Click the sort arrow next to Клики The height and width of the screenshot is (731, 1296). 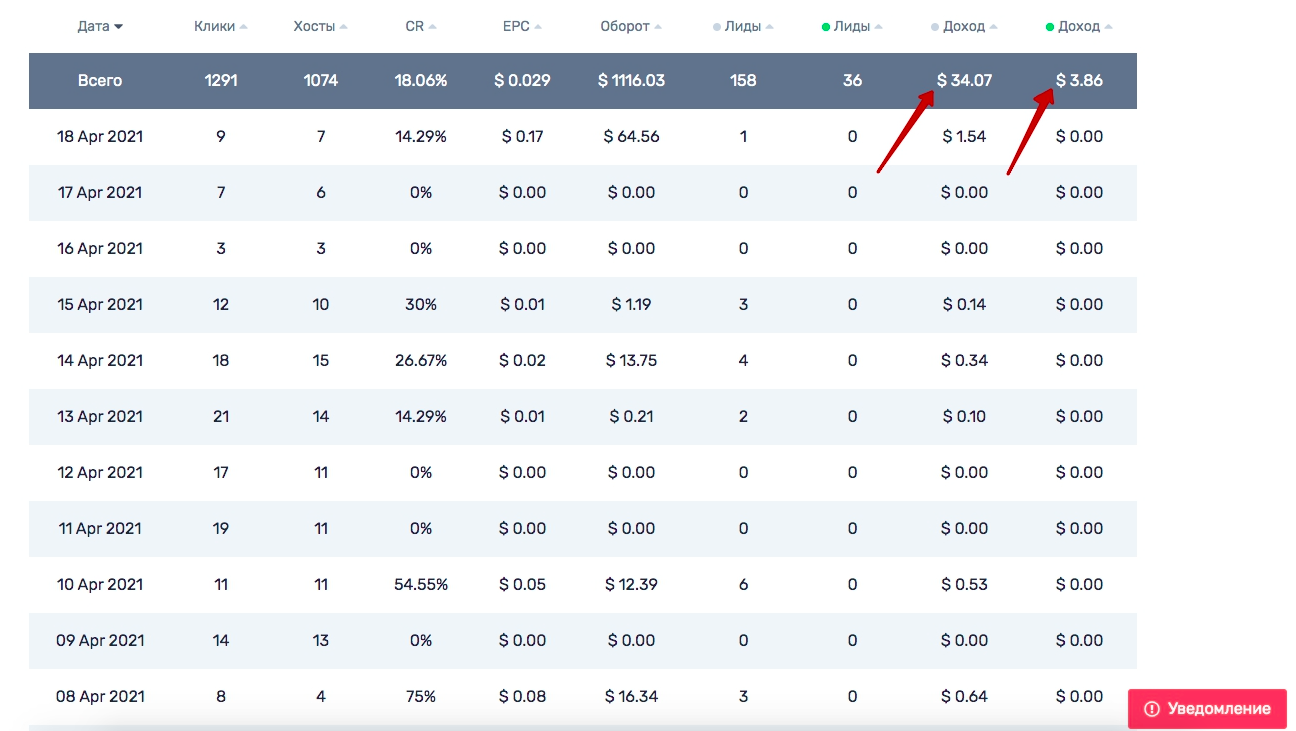point(244,27)
